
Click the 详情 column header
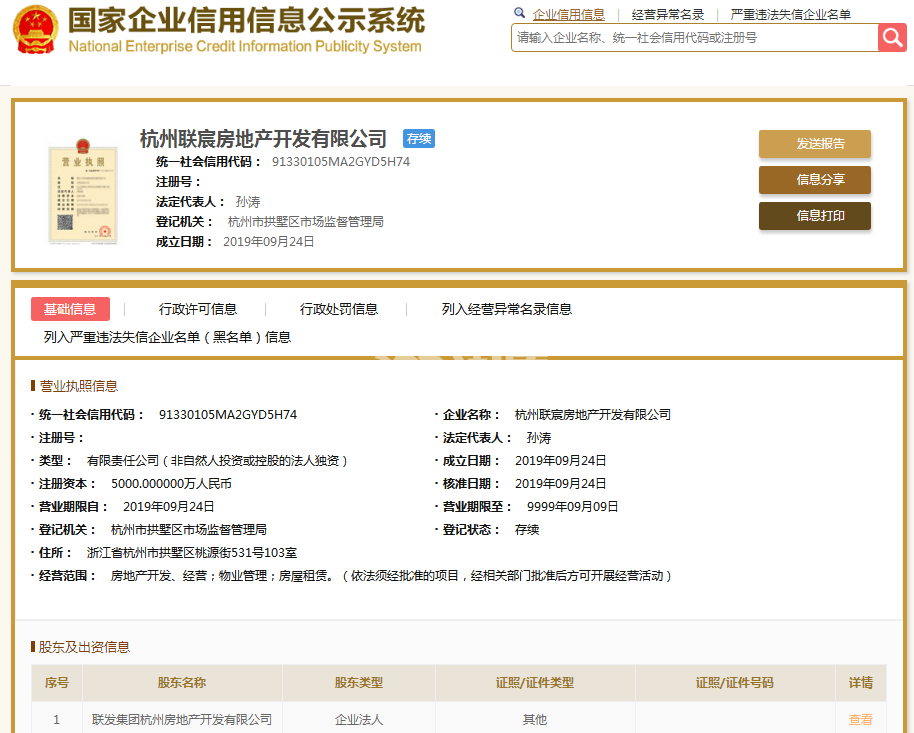(860, 682)
